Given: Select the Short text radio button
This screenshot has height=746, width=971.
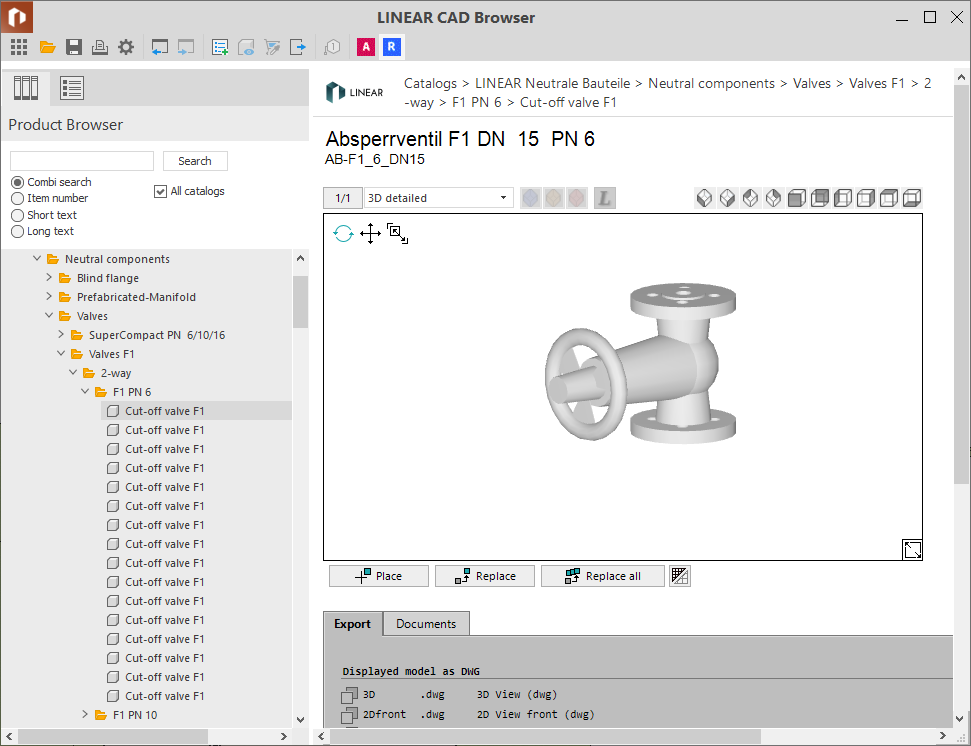Looking at the screenshot, I should coord(17,215).
